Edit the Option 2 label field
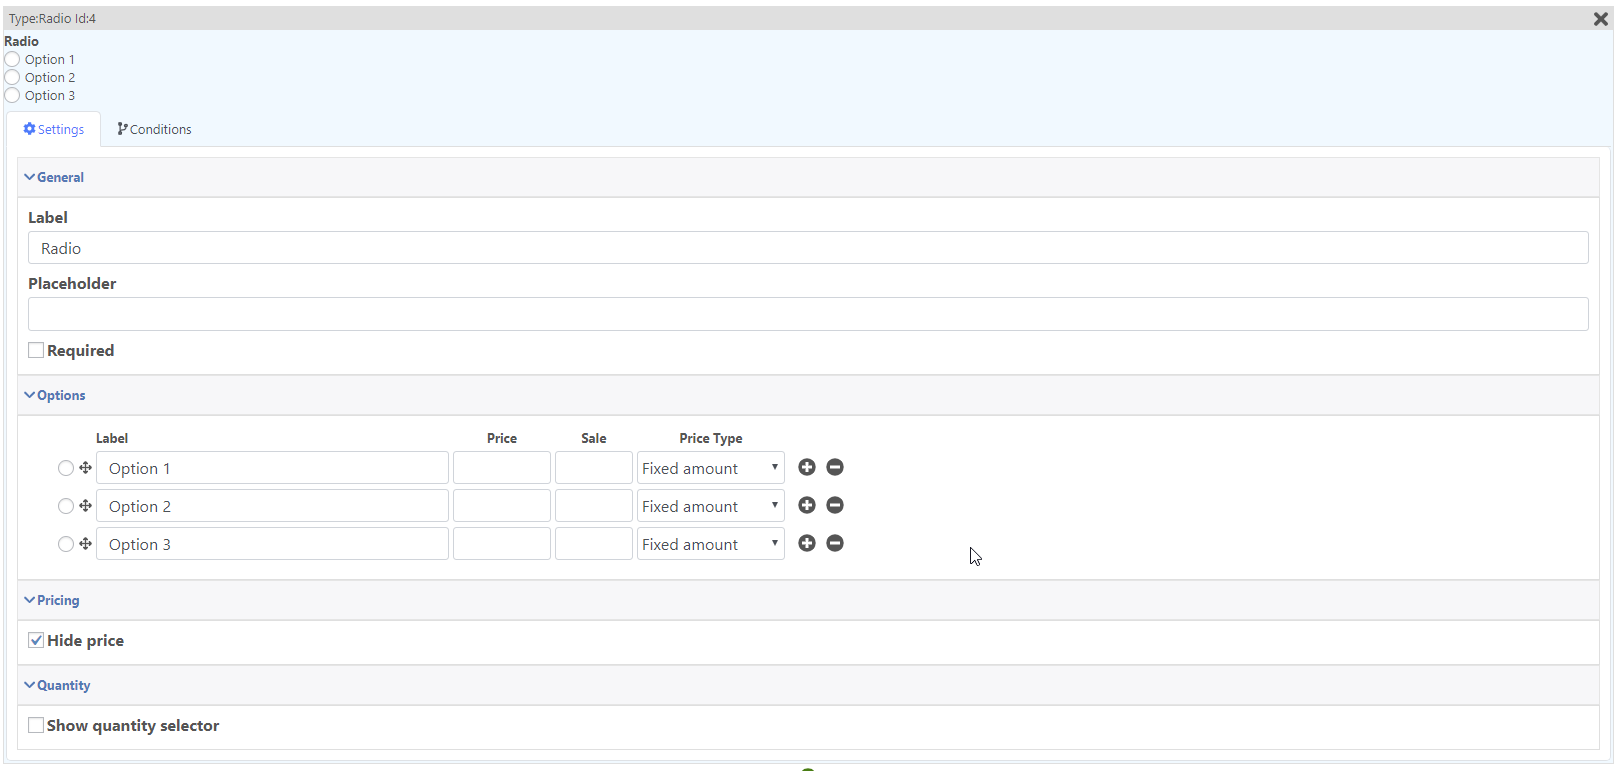The height and width of the screenshot is (771, 1616). (x=272, y=506)
